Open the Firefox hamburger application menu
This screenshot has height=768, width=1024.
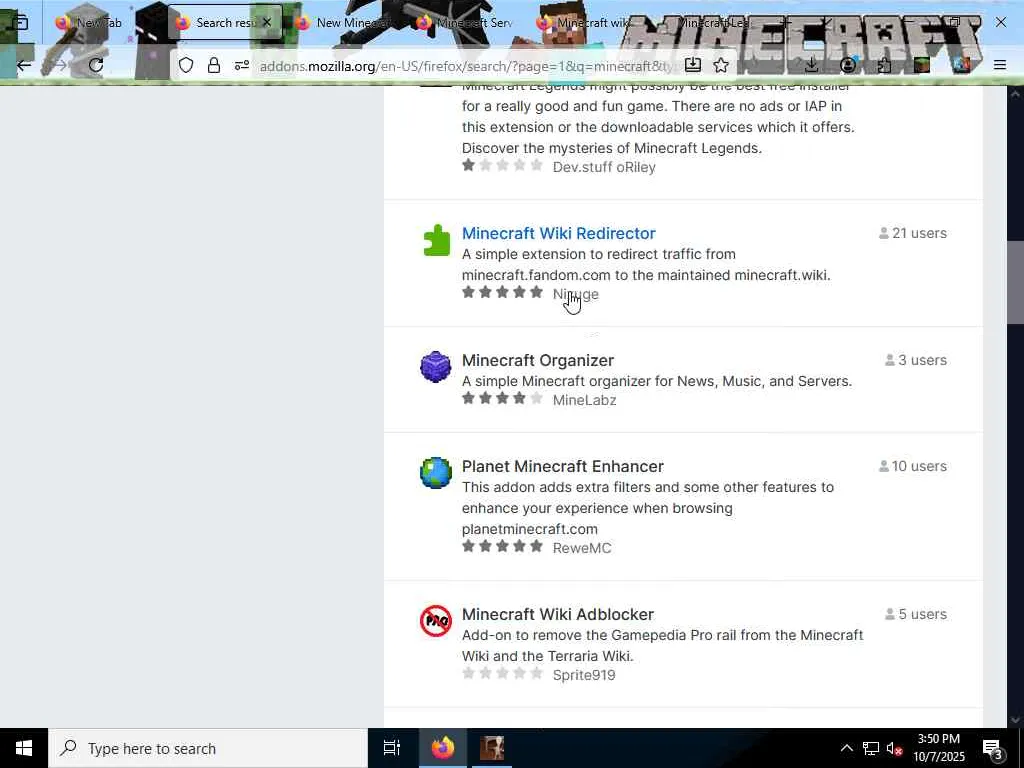tap(1000, 65)
